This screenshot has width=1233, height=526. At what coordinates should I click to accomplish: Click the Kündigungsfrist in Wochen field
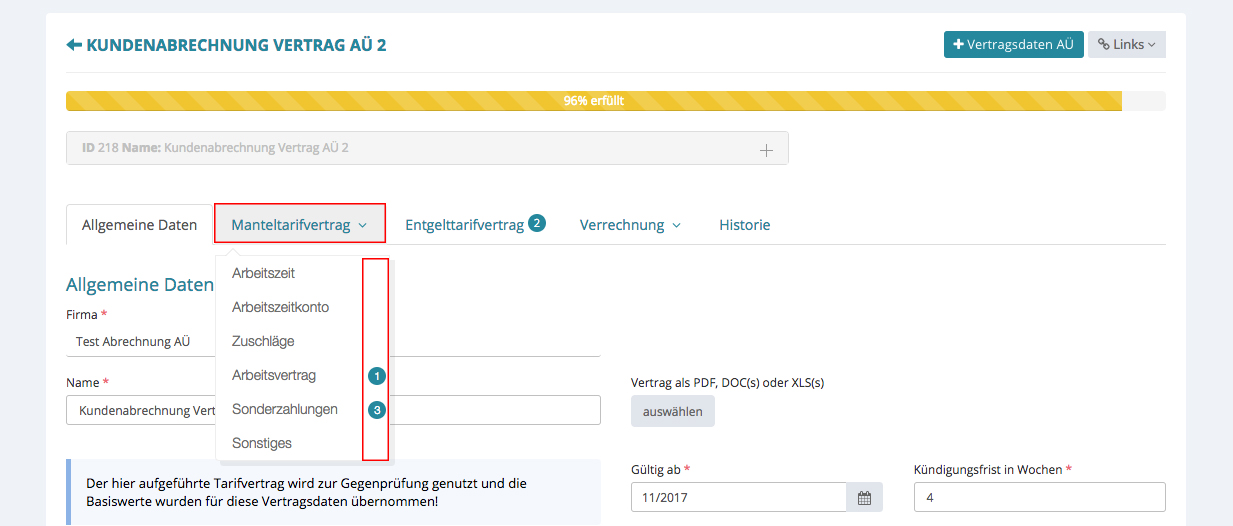[1039, 497]
